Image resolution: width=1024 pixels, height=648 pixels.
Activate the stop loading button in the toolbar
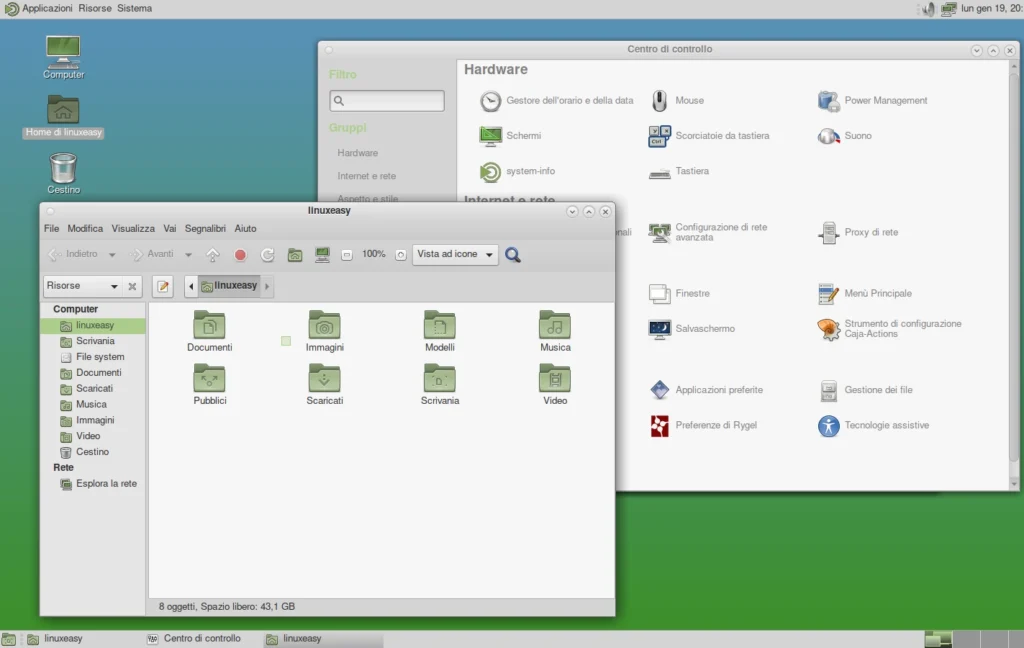[x=239, y=254]
